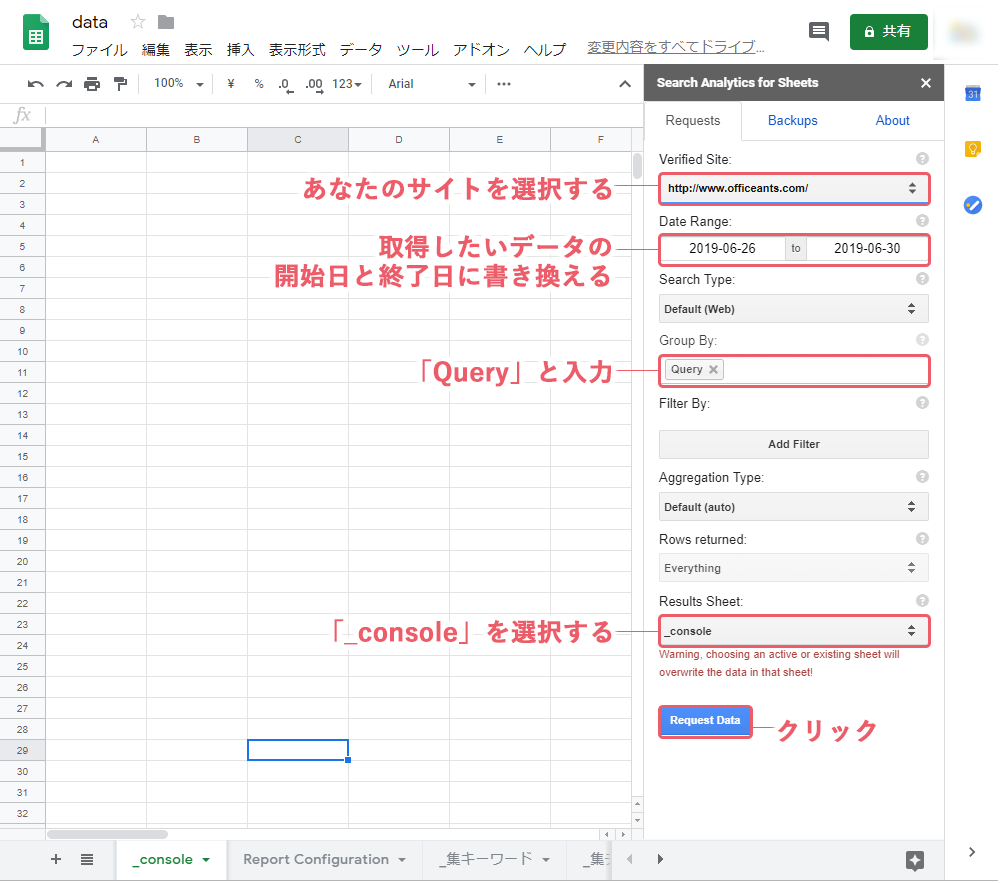Image resolution: width=1000 pixels, height=883 pixels.
Task: Open Google Tasks side panel icon
Action: tap(973, 205)
